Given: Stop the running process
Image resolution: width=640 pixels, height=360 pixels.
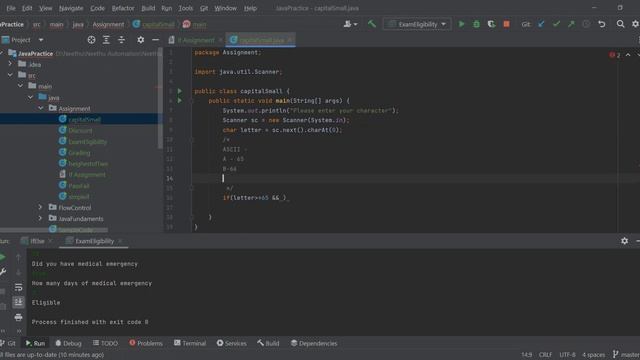Looking at the screenshot, I should coord(506,24).
